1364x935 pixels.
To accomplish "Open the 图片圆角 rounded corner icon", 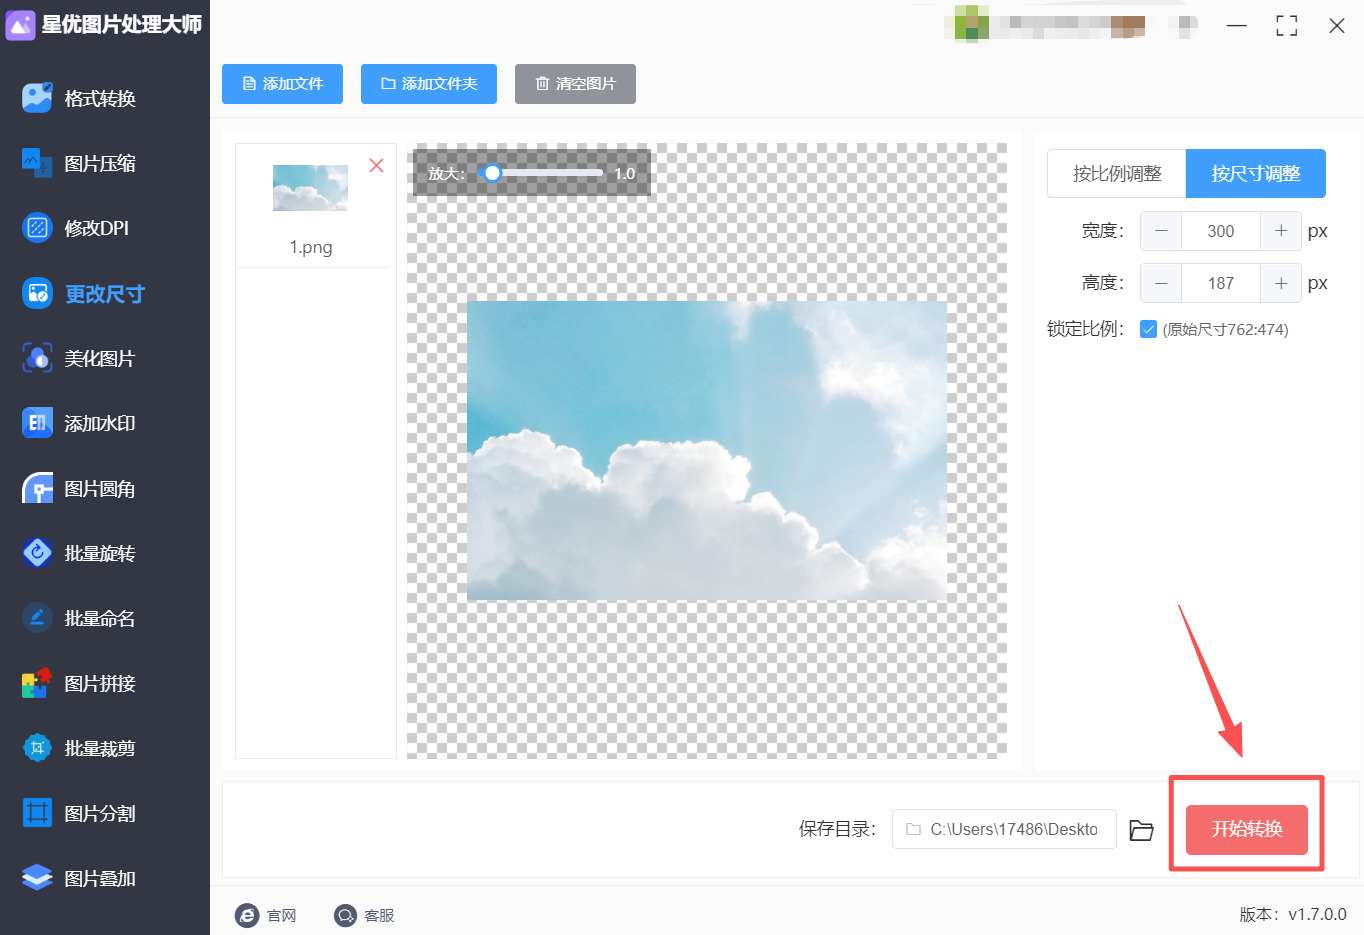I will click(37, 489).
